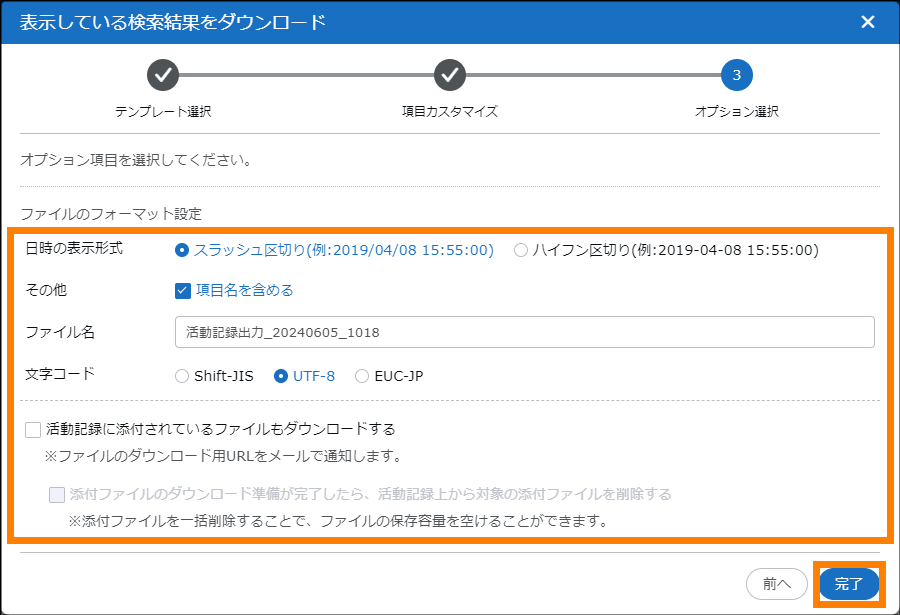Screen dimensions: 900x615
Task: Check the delete 添付ファイル after download option
Action: [57, 494]
